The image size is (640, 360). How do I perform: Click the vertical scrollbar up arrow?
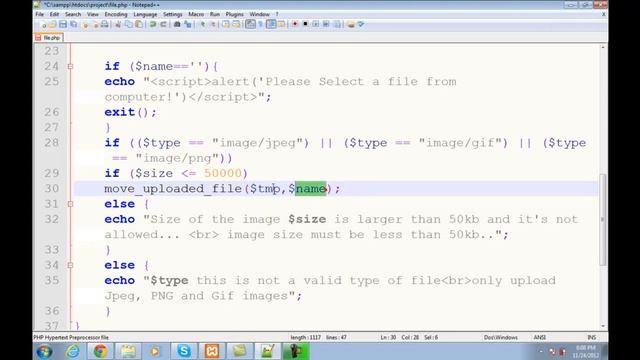pos(603,48)
